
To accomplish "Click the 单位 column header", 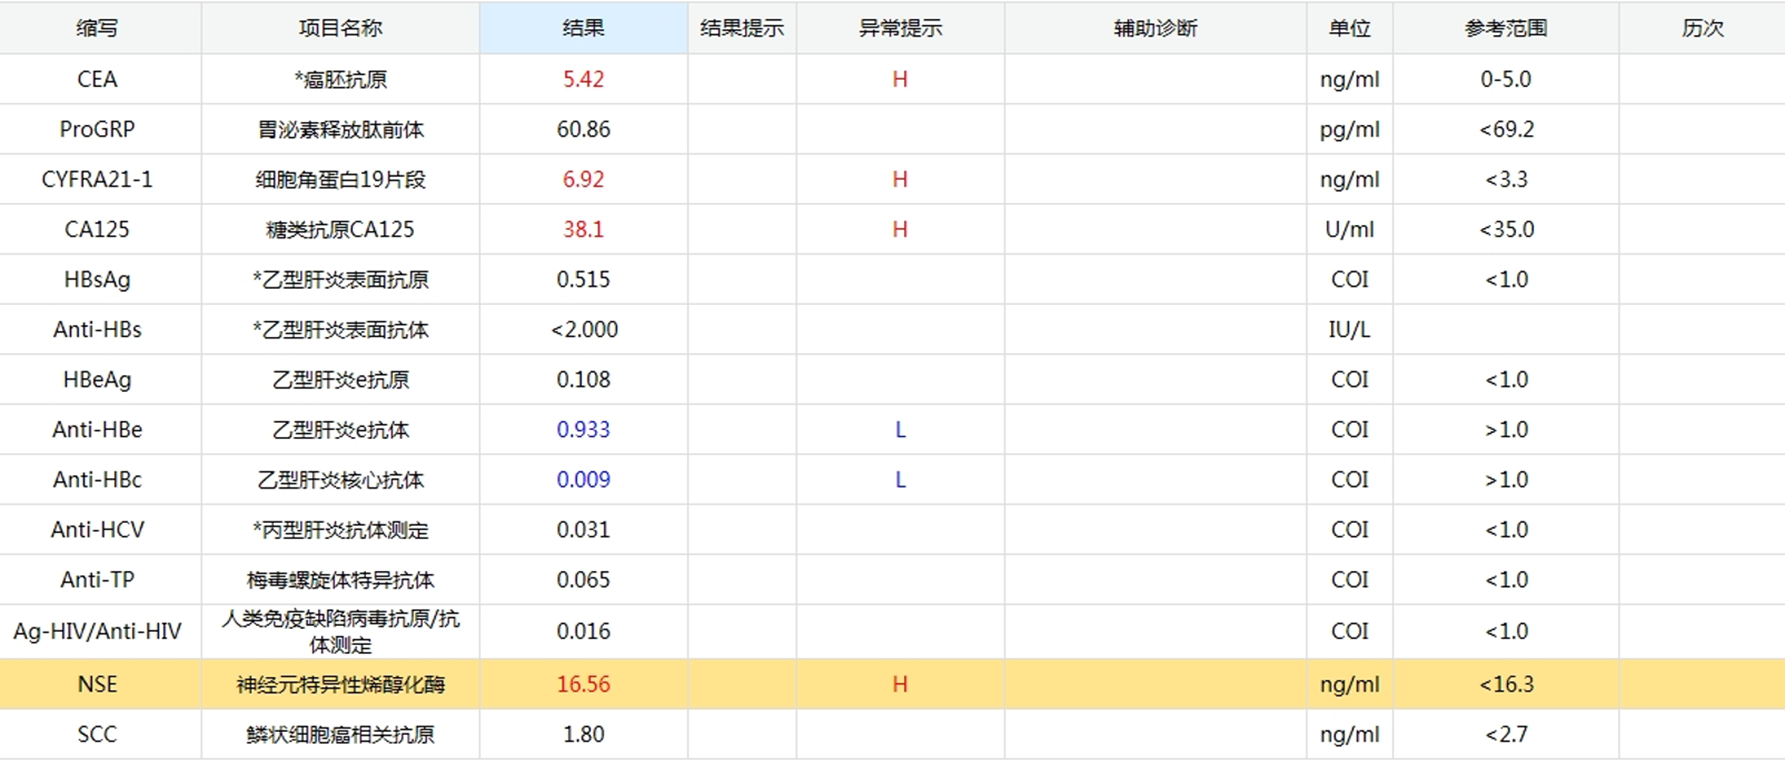I will point(1349,28).
